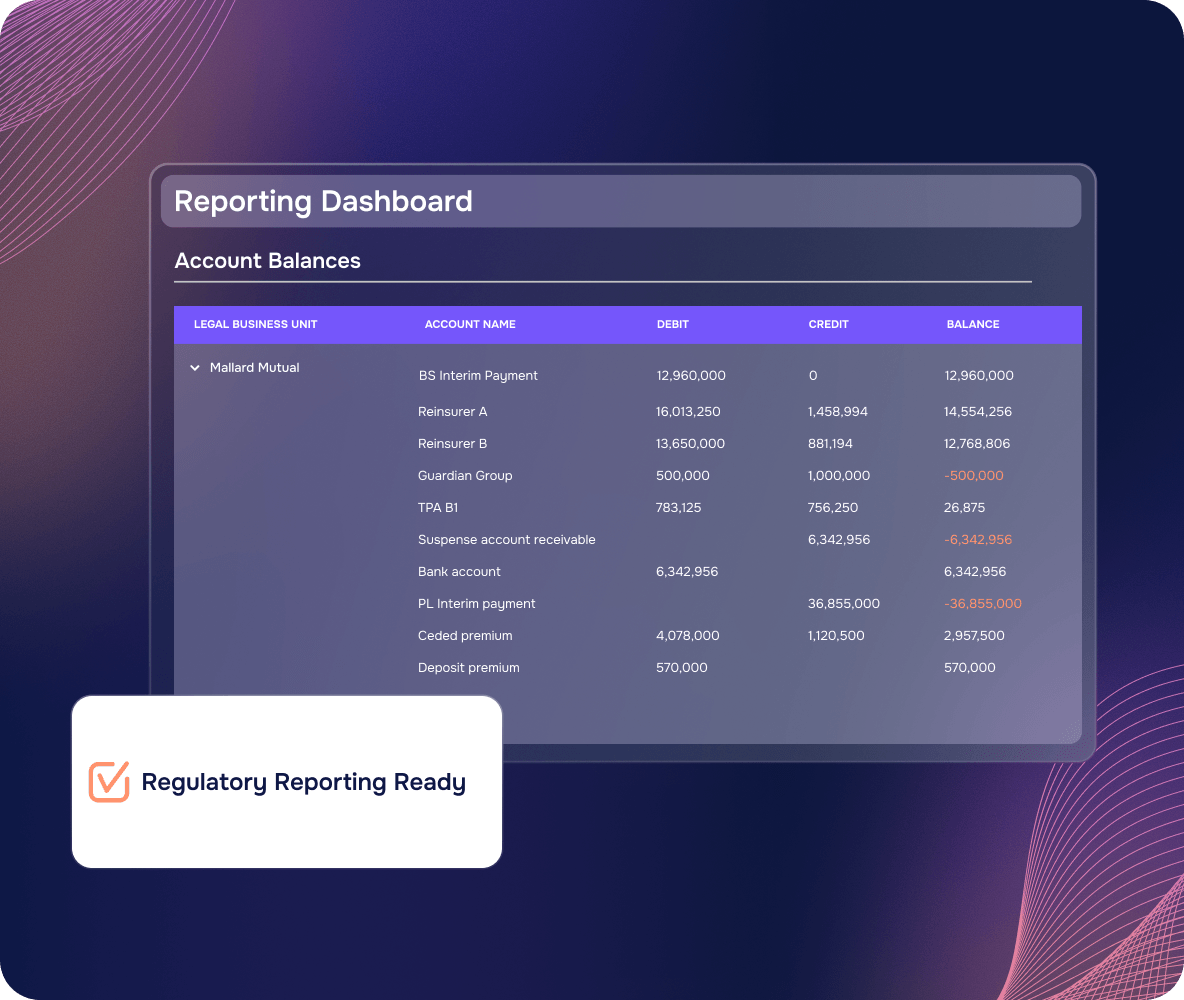1184x1000 pixels.
Task: Click Bank account balance 6,342,956
Action: pos(975,572)
